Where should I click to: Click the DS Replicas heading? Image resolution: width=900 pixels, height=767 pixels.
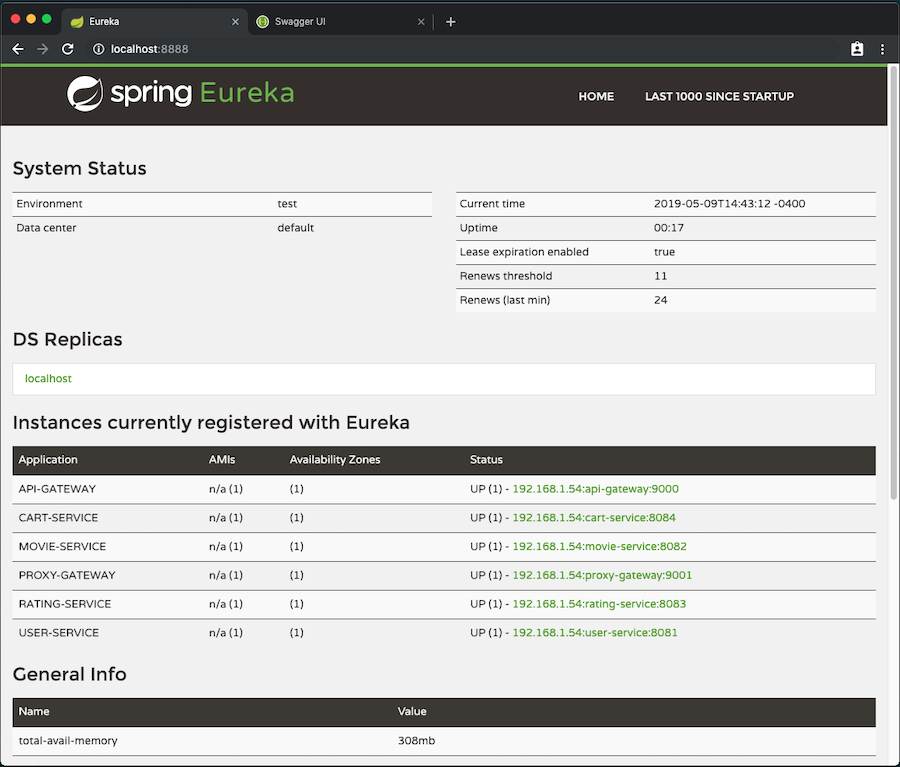[68, 340]
